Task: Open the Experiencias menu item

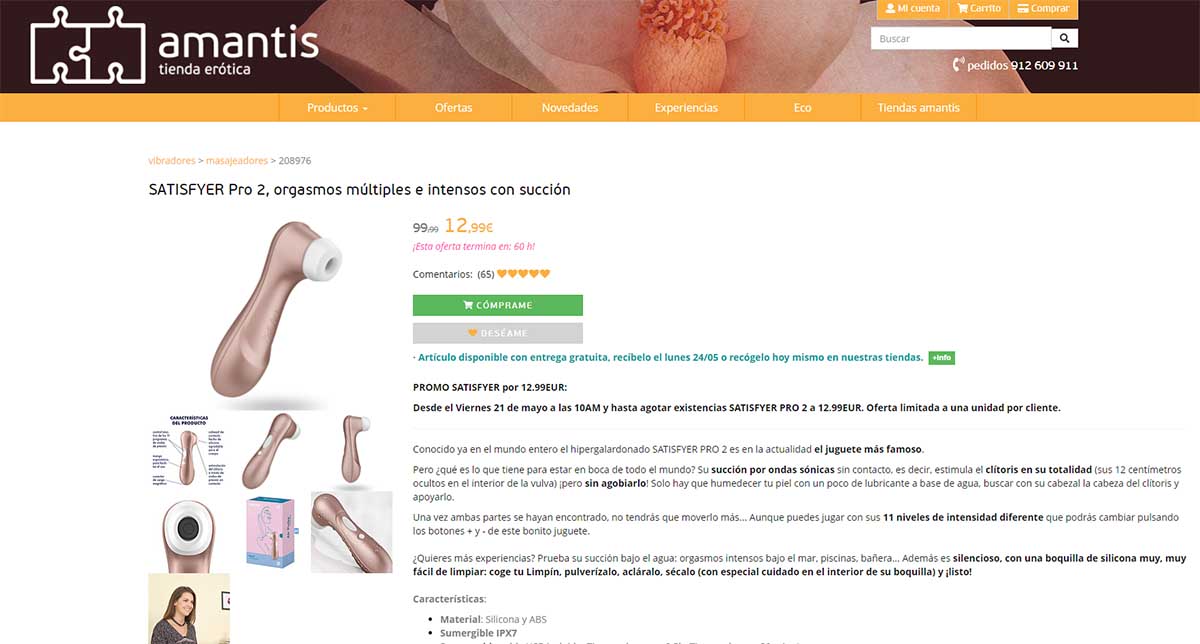Action: 686,108
